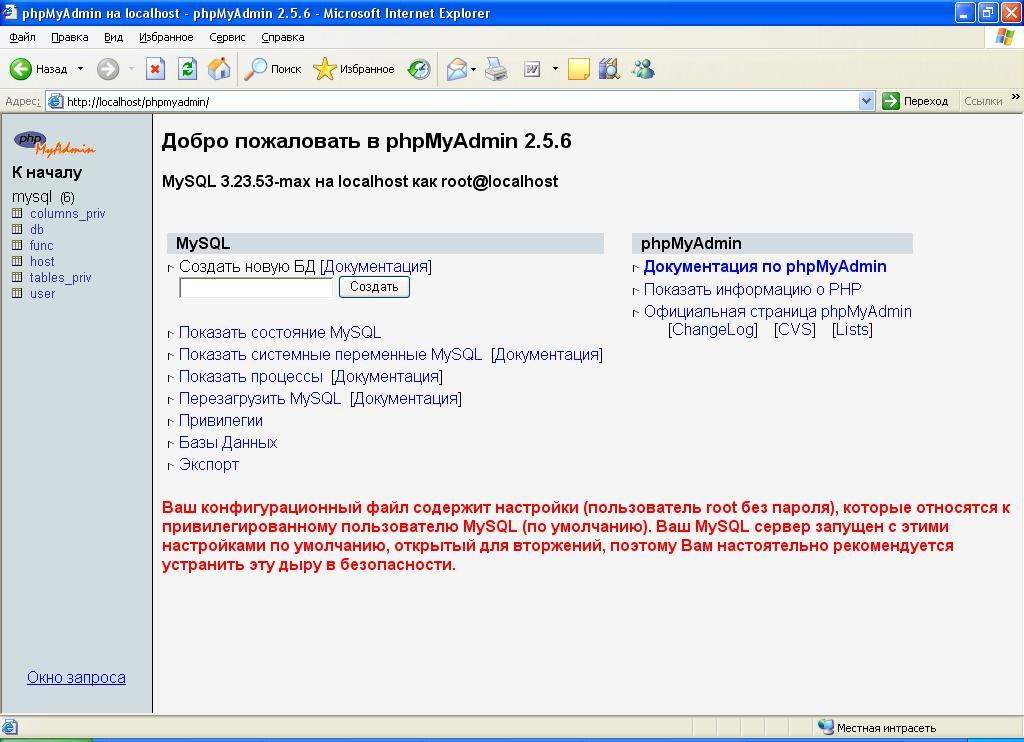Open the Research toolbar icon
Viewport: 1024px width, 742px height.
609,69
